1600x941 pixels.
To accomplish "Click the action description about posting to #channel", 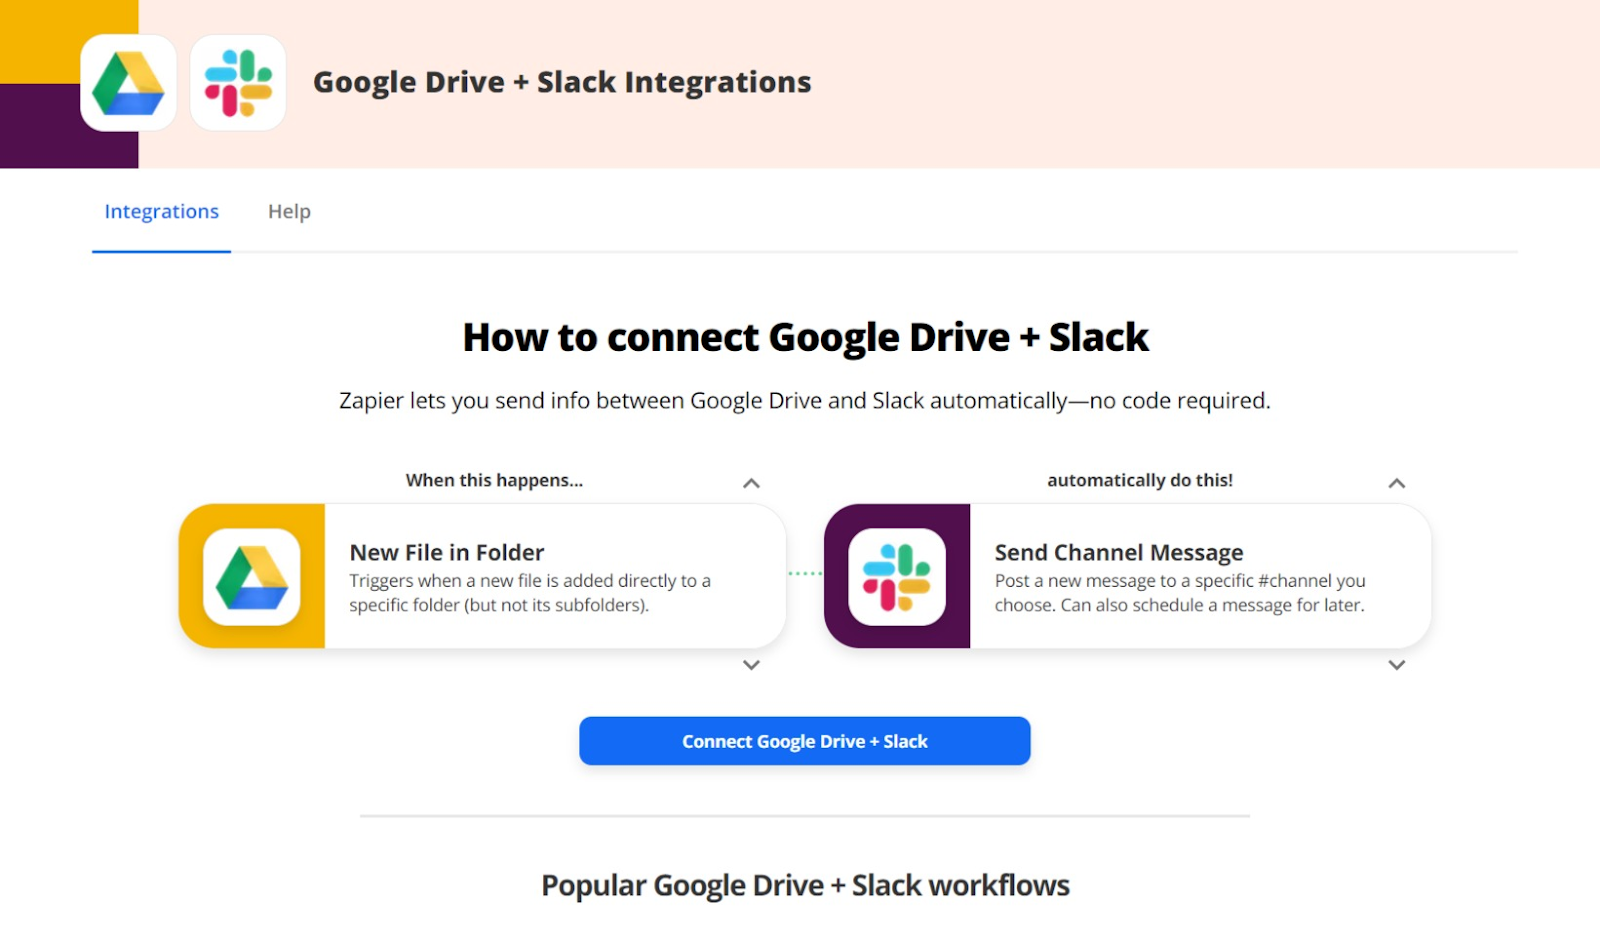I will [x=1180, y=593].
